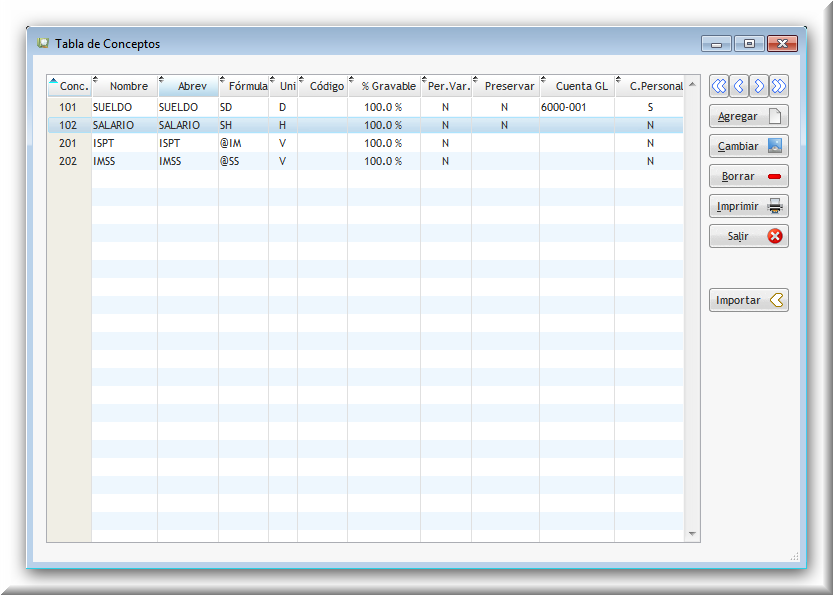Sort by the Per.Var. column header
Viewport: 833px width, 595px height.
446,86
